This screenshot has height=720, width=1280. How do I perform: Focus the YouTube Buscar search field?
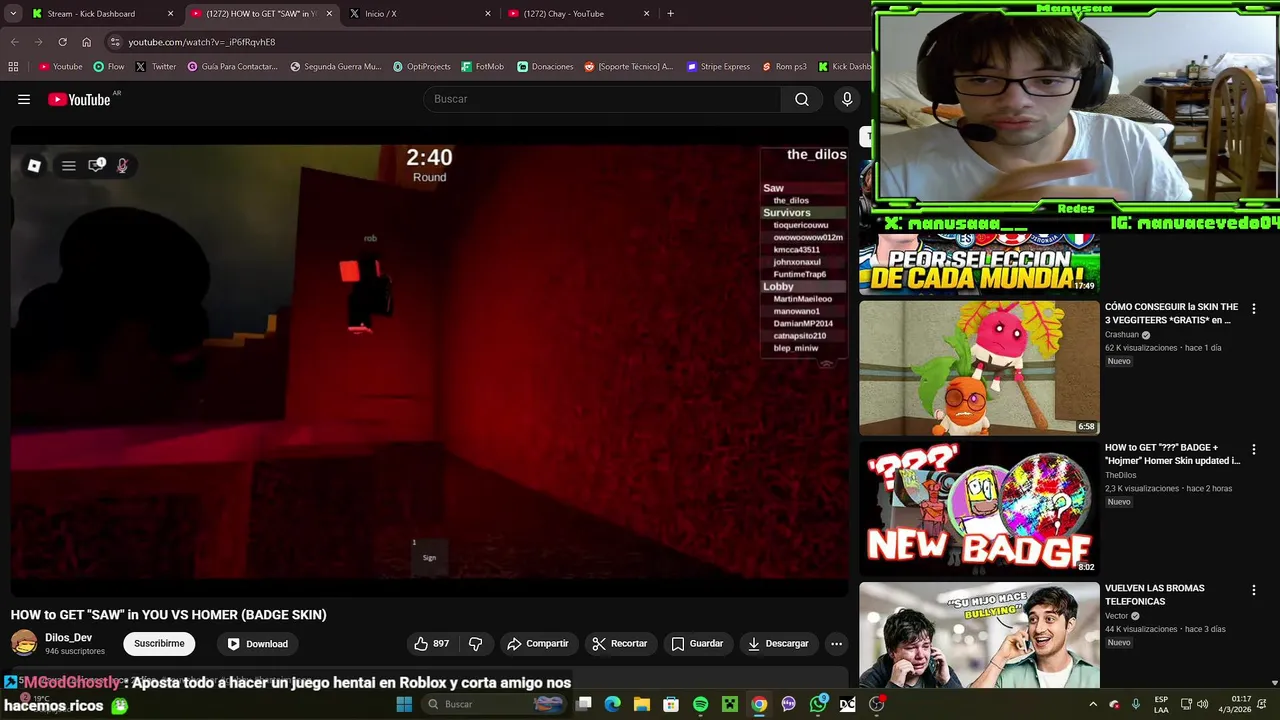point(602,99)
